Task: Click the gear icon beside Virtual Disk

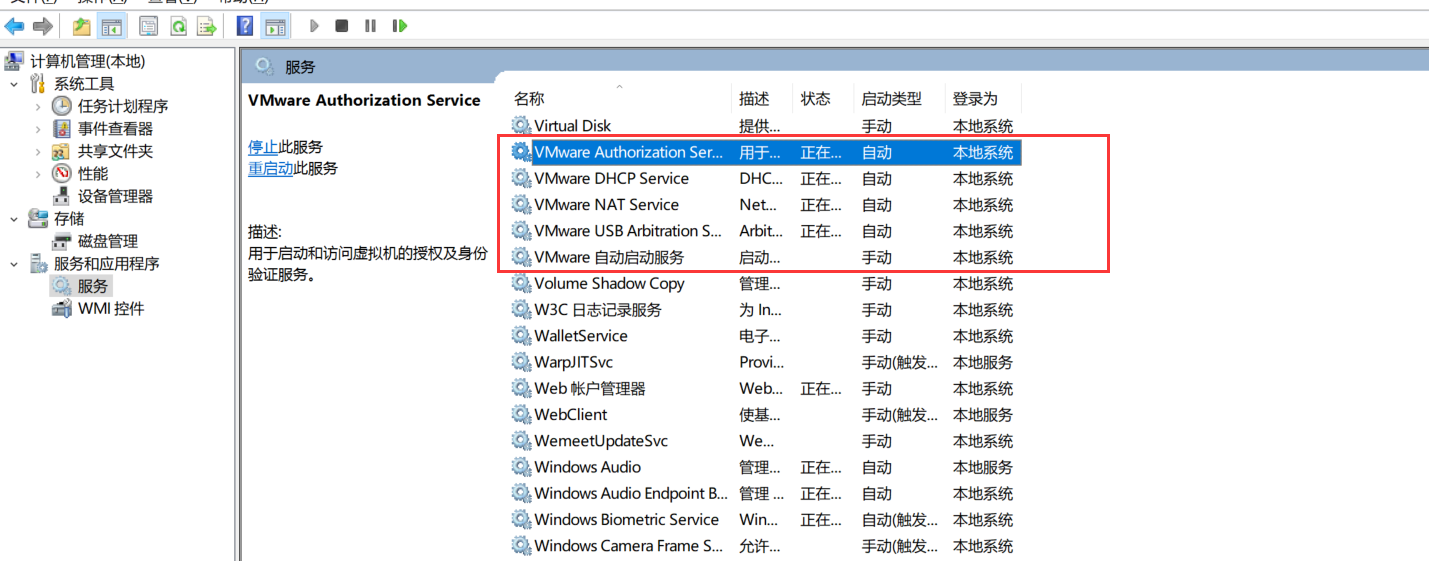Action: [x=521, y=125]
